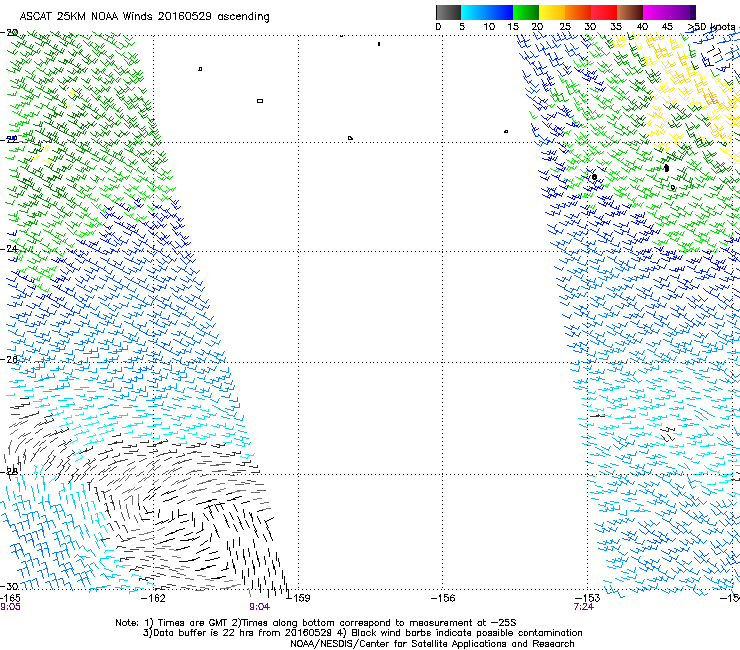Pick the green 15-20 knots color segment

[526, 12]
